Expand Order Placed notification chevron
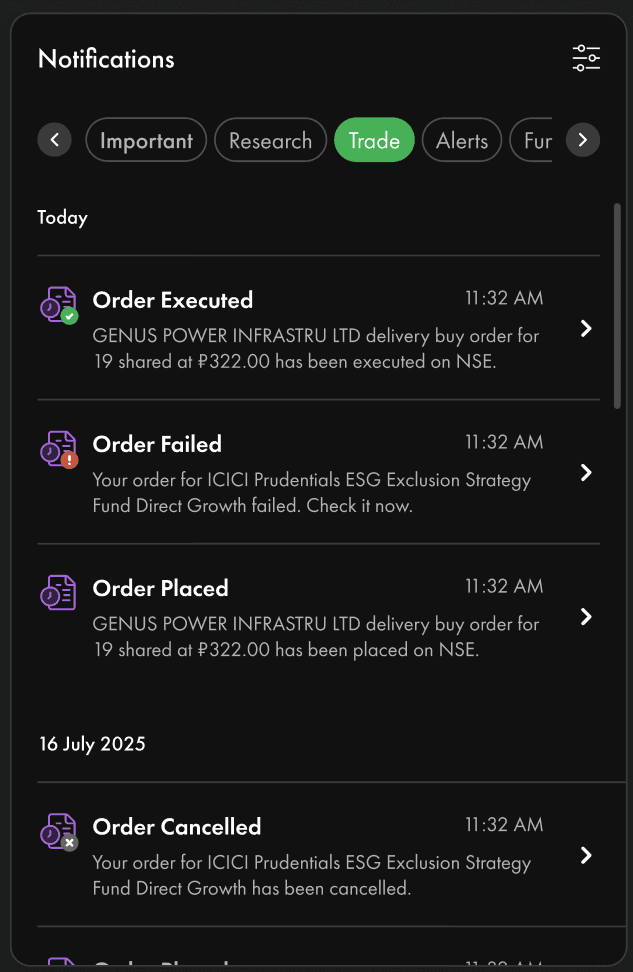633x972 pixels. tap(587, 617)
